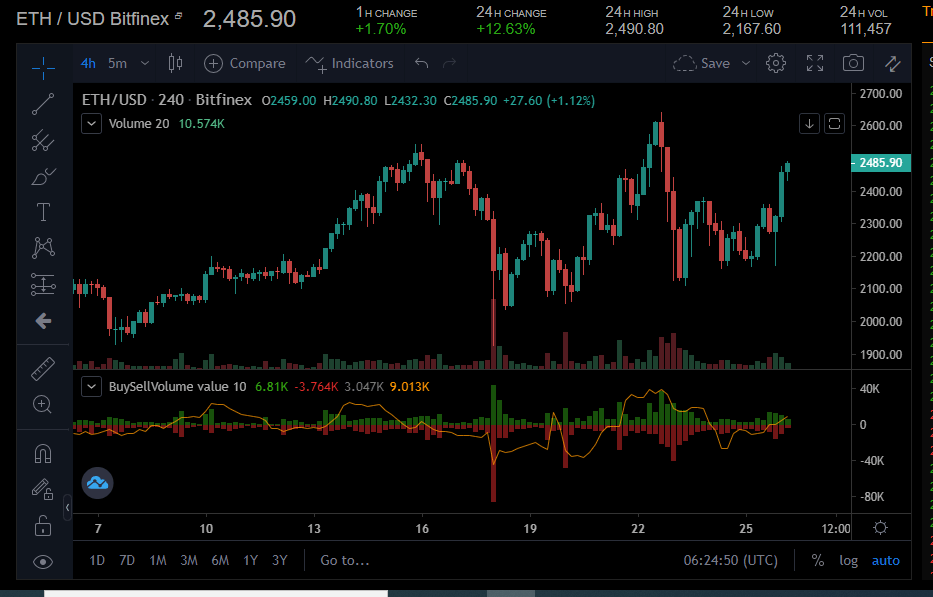Click the down arrow button on chart pane

[x=809, y=124]
